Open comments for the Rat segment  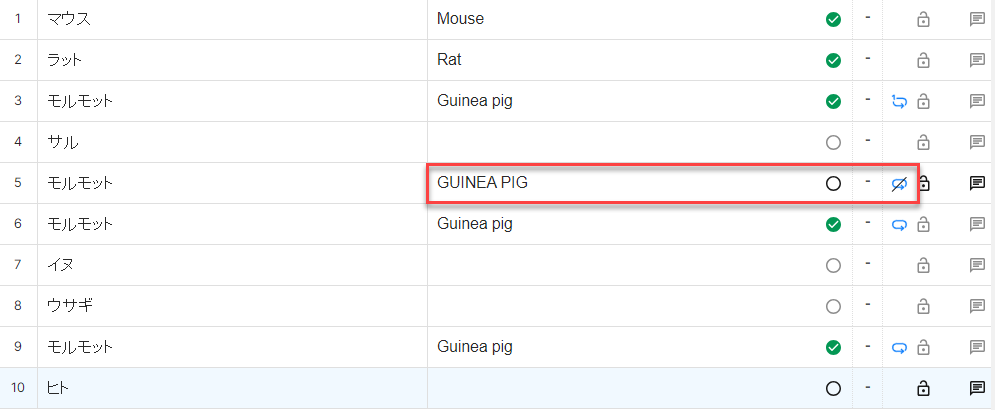(977, 60)
